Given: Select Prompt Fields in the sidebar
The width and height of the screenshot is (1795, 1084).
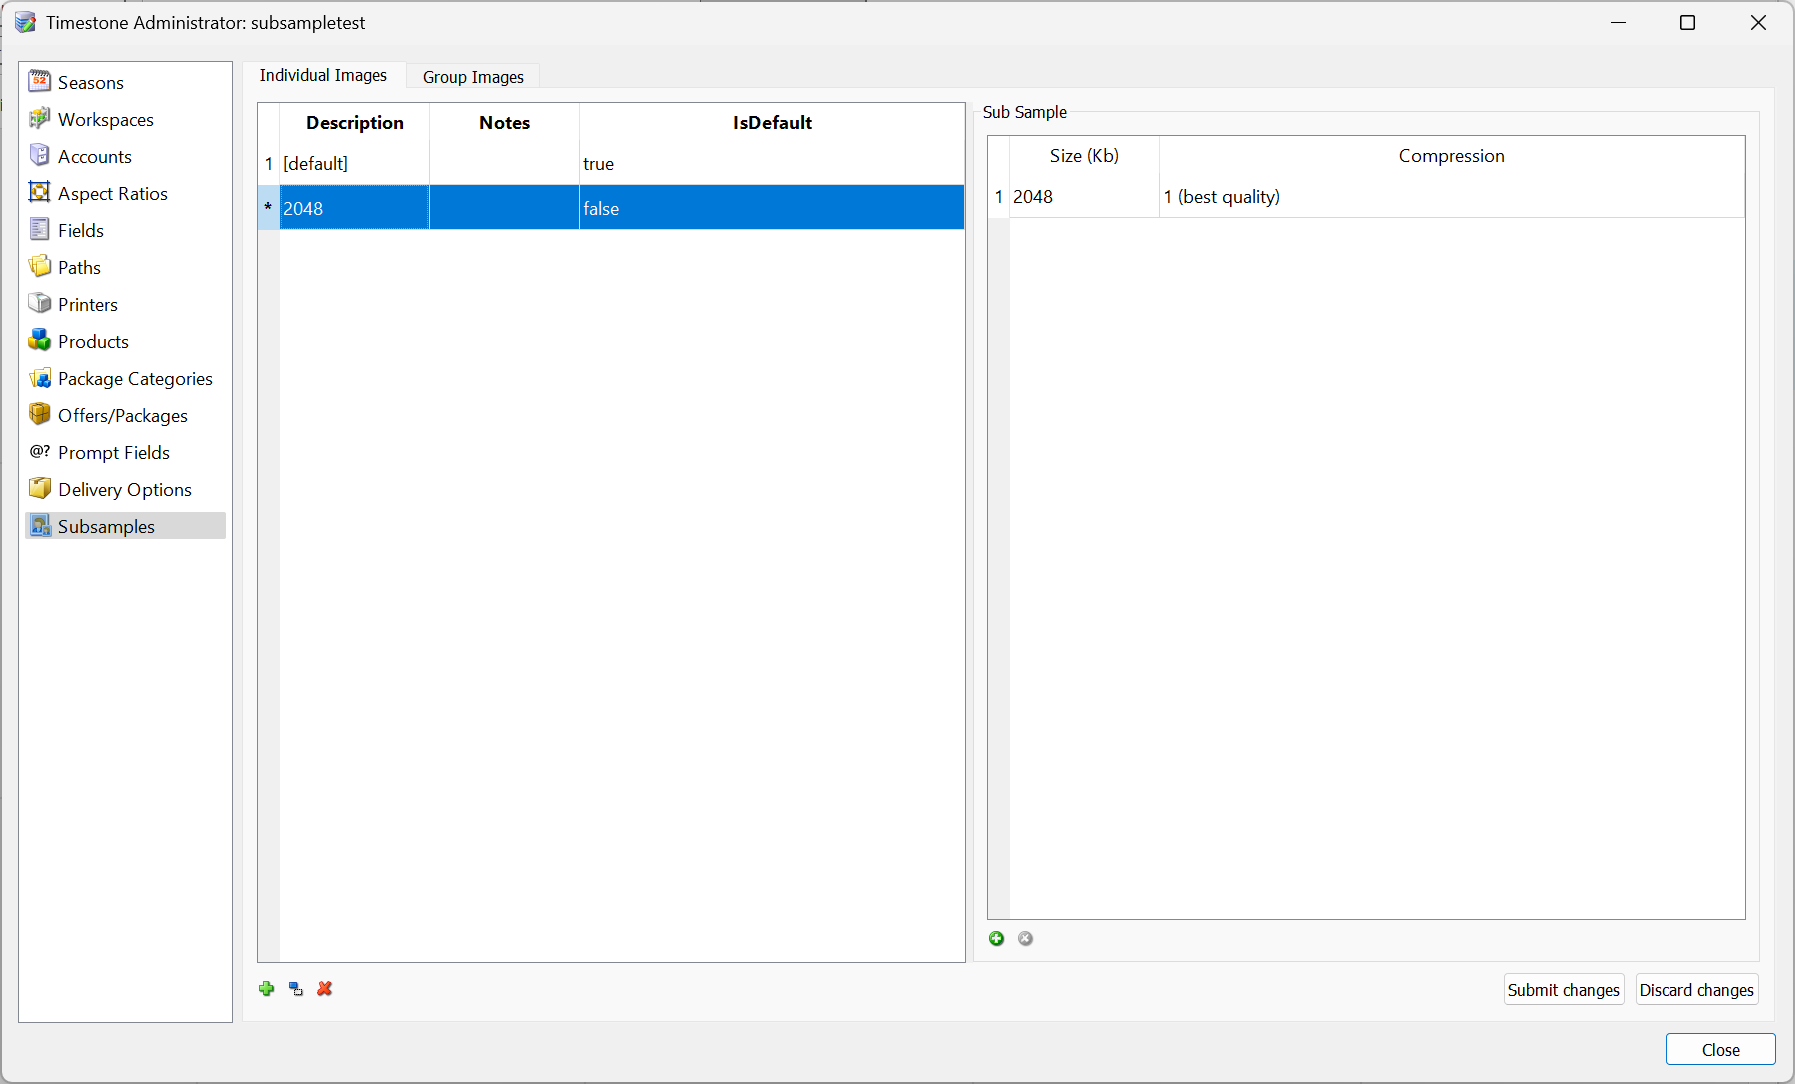Looking at the screenshot, I should pyautogui.click(x=125, y=452).
